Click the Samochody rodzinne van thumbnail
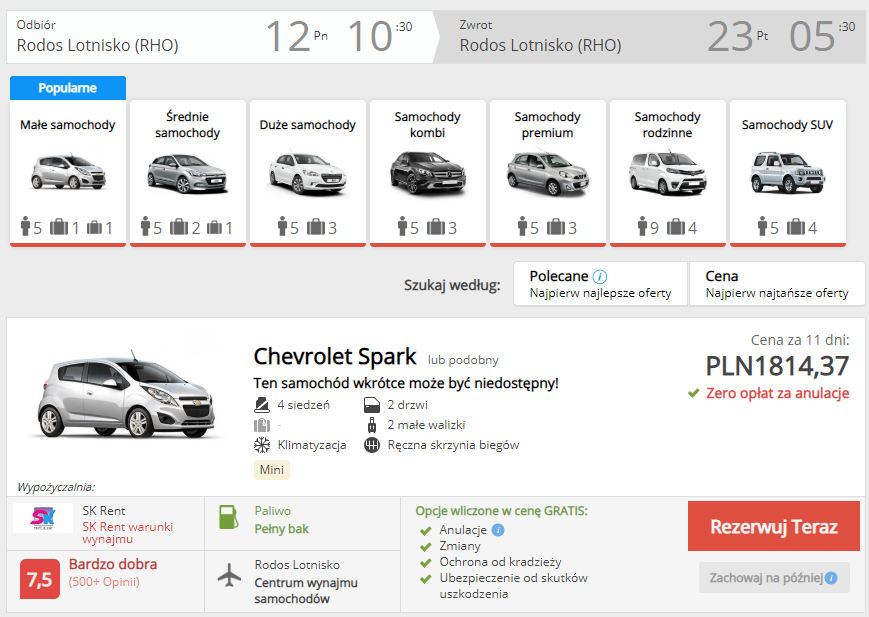This screenshot has height=617, width=869. (x=667, y=172)
